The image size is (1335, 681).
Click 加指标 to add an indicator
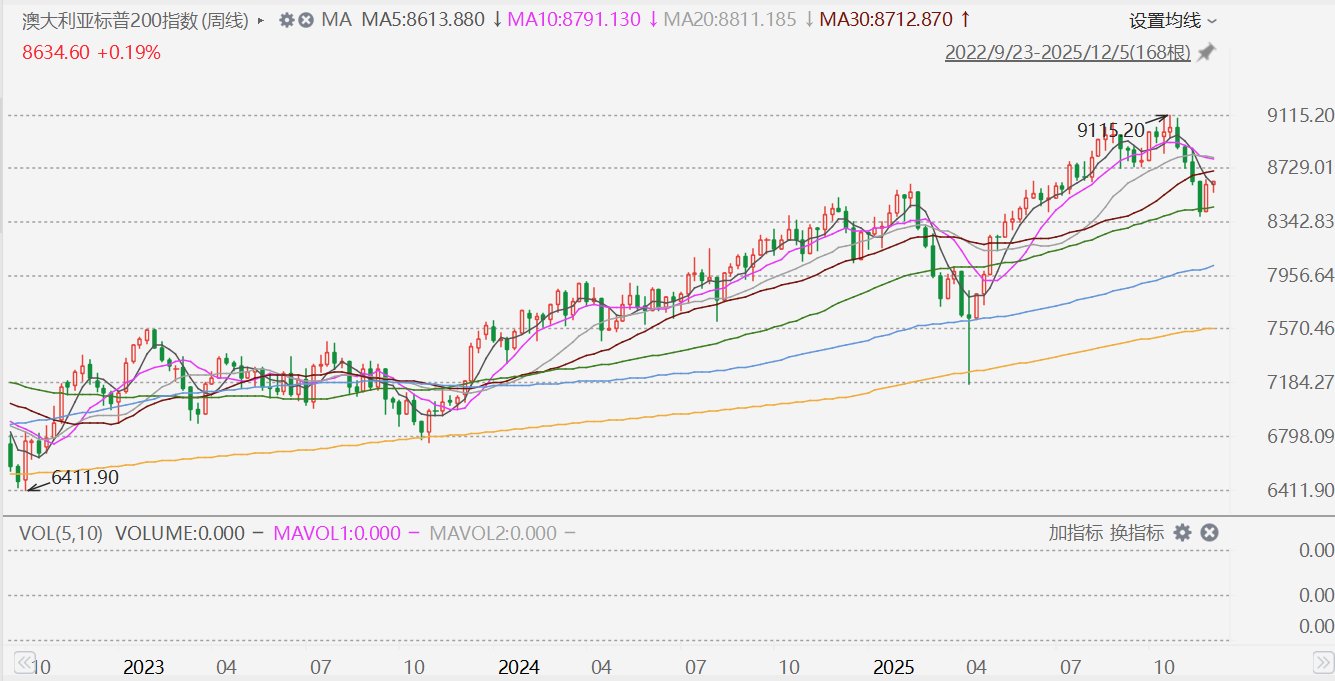(1075, 533)
